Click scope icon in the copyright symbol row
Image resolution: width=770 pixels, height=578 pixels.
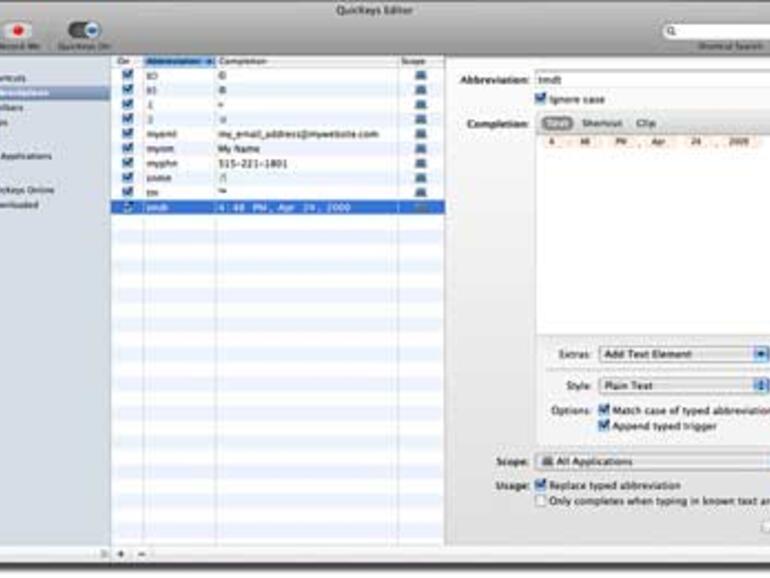pos(420,75)
